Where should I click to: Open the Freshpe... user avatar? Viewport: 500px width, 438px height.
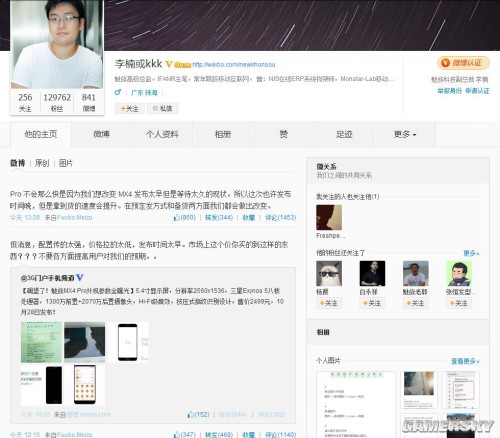(329, 217)
